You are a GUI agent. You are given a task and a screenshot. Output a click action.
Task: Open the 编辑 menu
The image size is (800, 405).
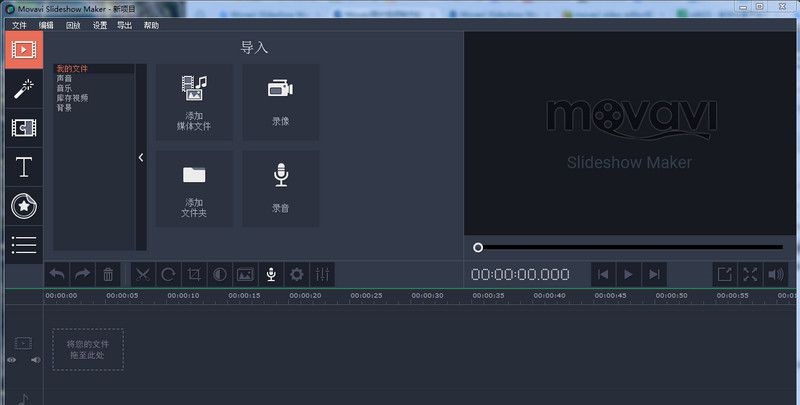click(46, 25)
